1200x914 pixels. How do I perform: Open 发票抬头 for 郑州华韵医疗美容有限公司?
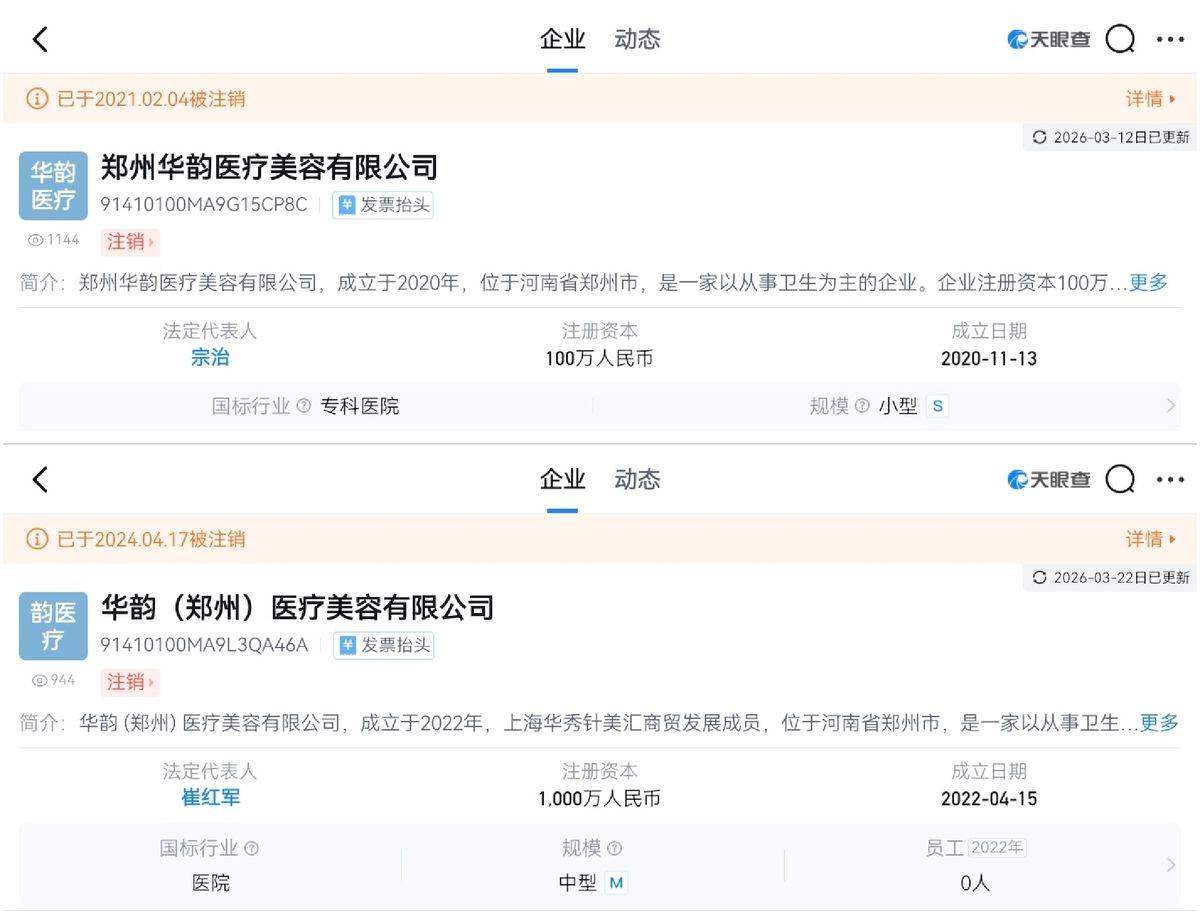384,205
